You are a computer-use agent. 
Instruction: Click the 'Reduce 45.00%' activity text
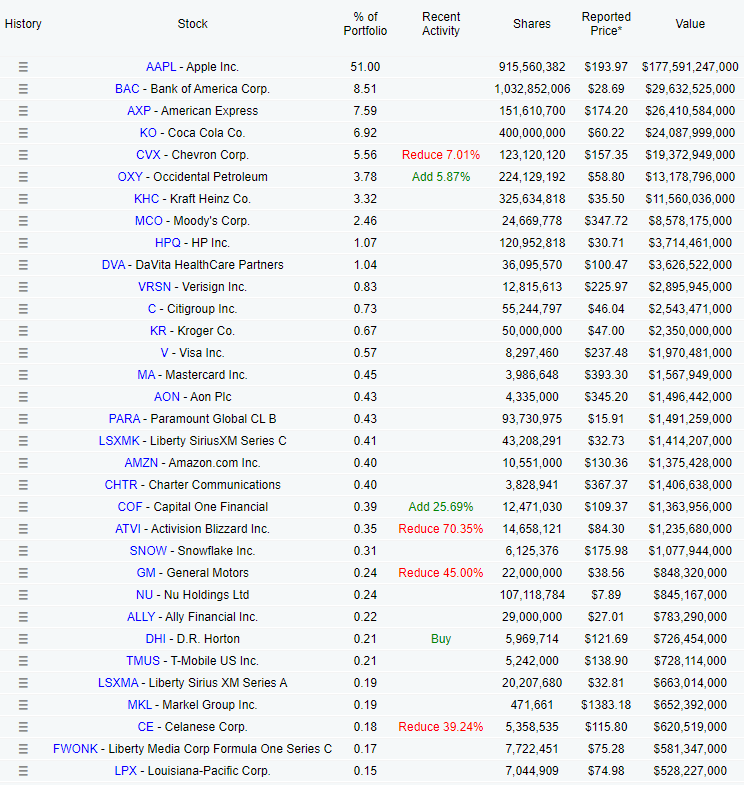(x=441, y=573)
